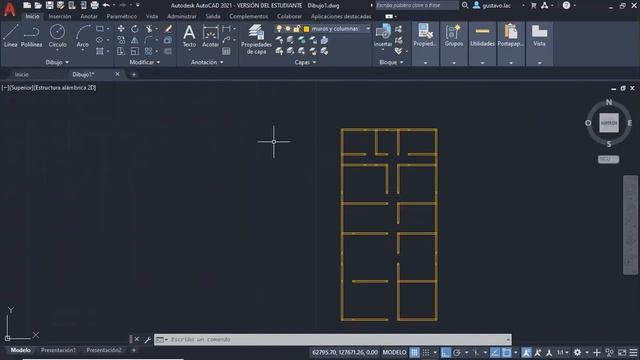Select the Línea drawing tool
The height and width of the screenshot is (360, 640).
[10, 36]
